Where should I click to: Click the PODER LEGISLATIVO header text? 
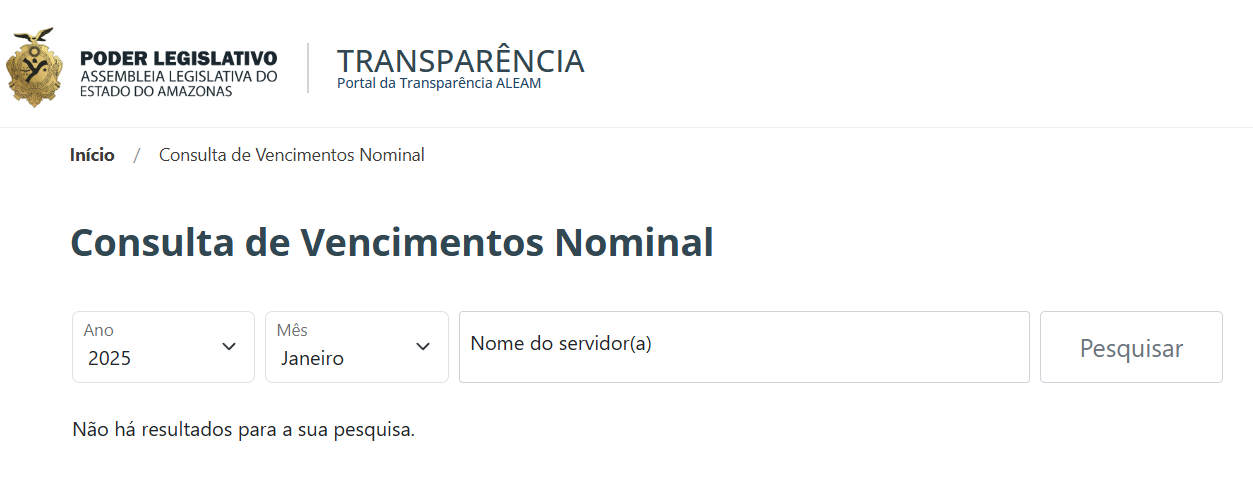pos(178,58)
